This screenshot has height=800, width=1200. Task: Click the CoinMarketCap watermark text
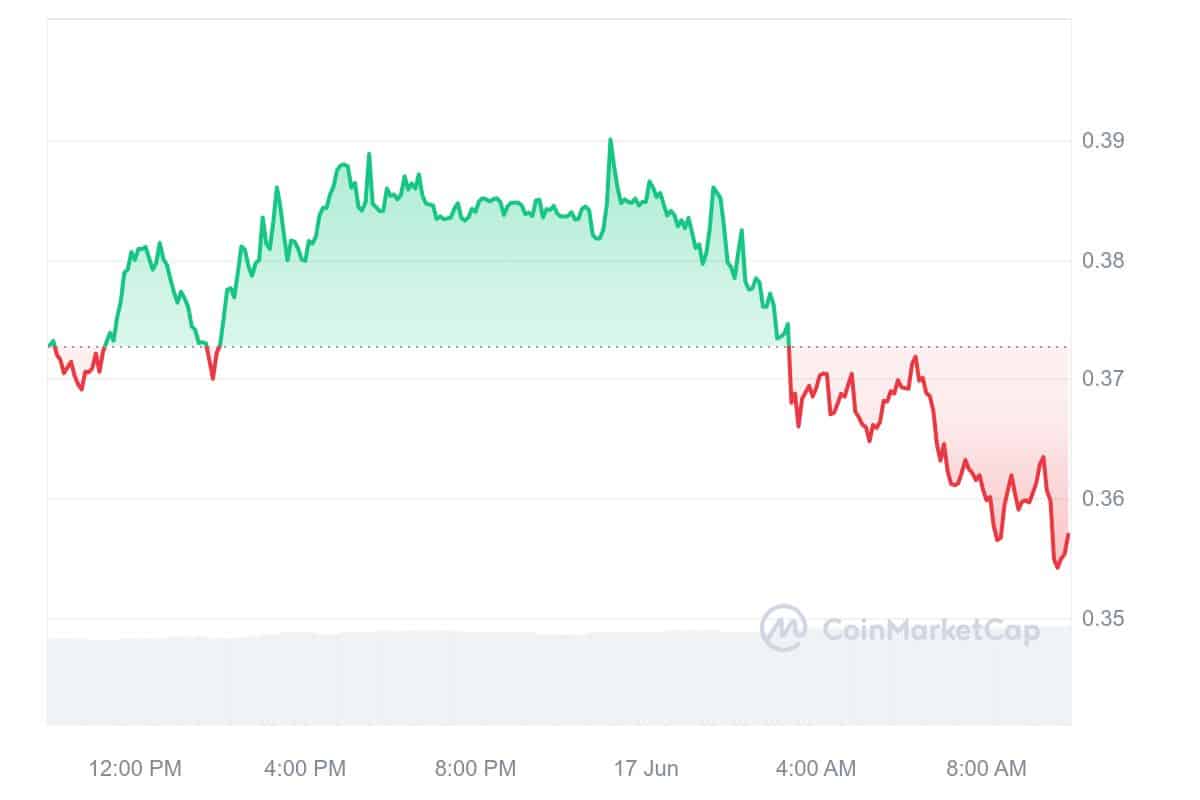click(x=930, y=630)
